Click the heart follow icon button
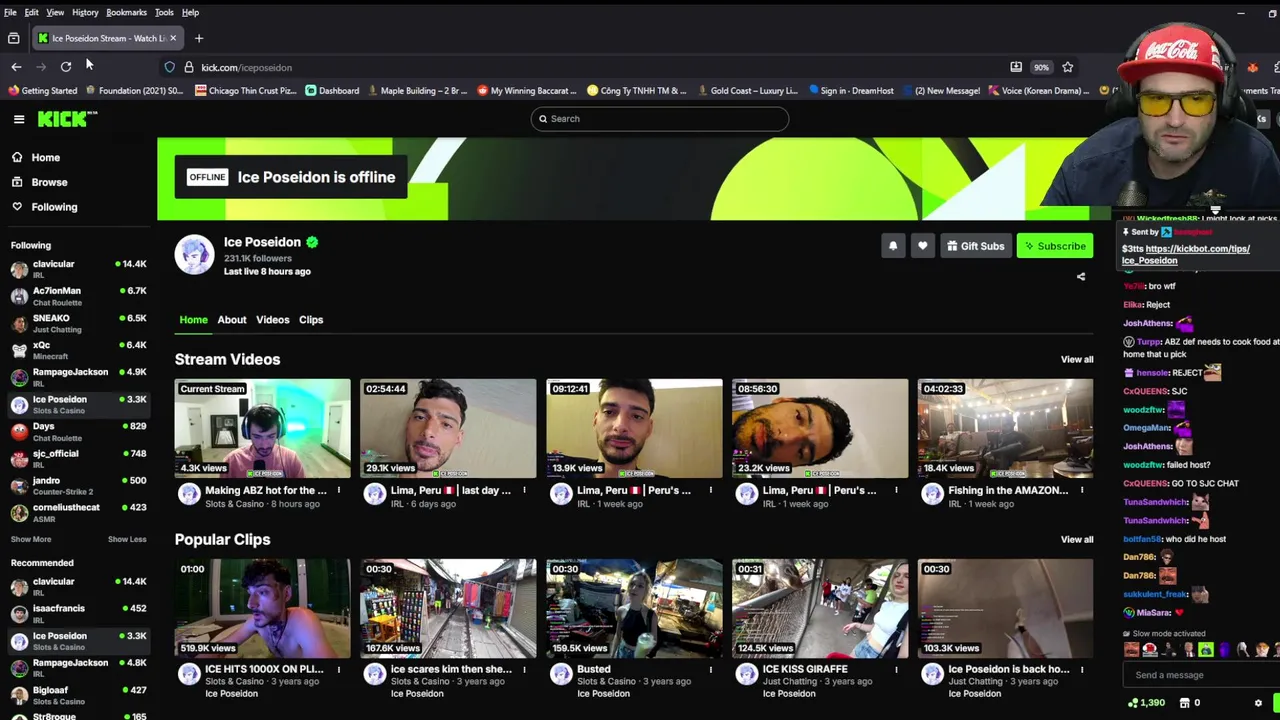The image size is (1280, 720). click(x=923, y=246)
